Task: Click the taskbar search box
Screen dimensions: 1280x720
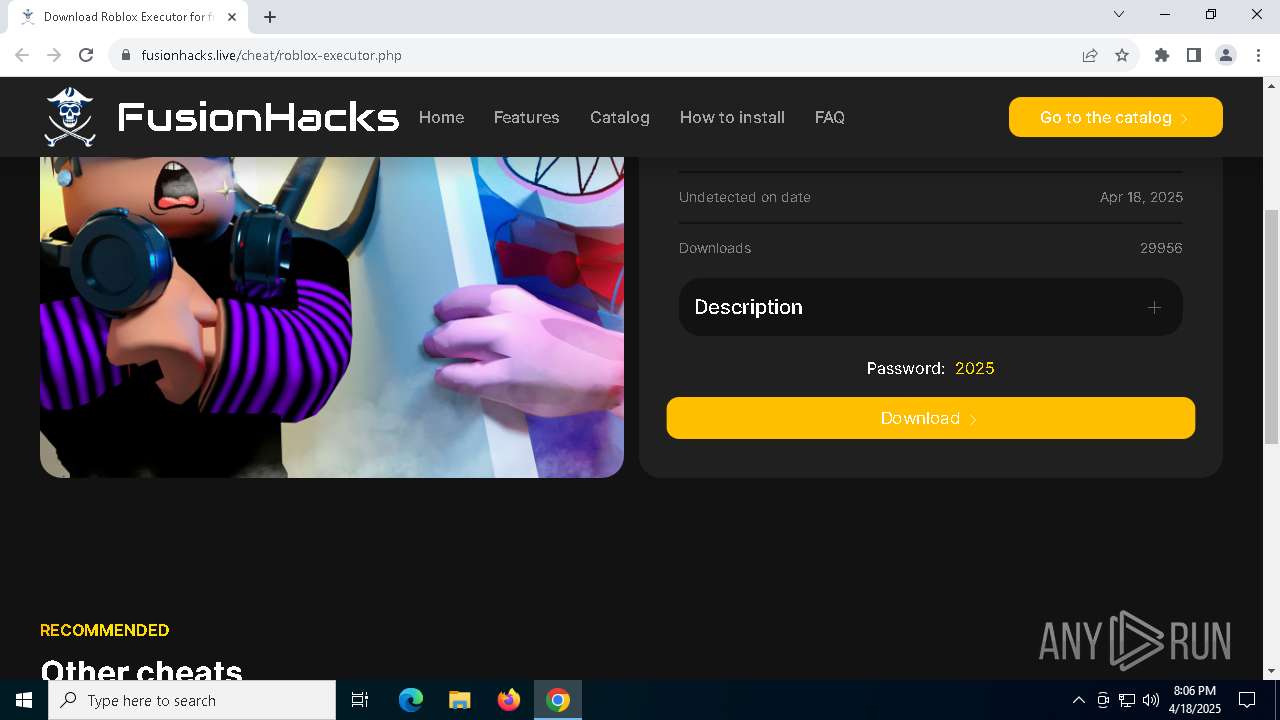Action: (192, 700)
